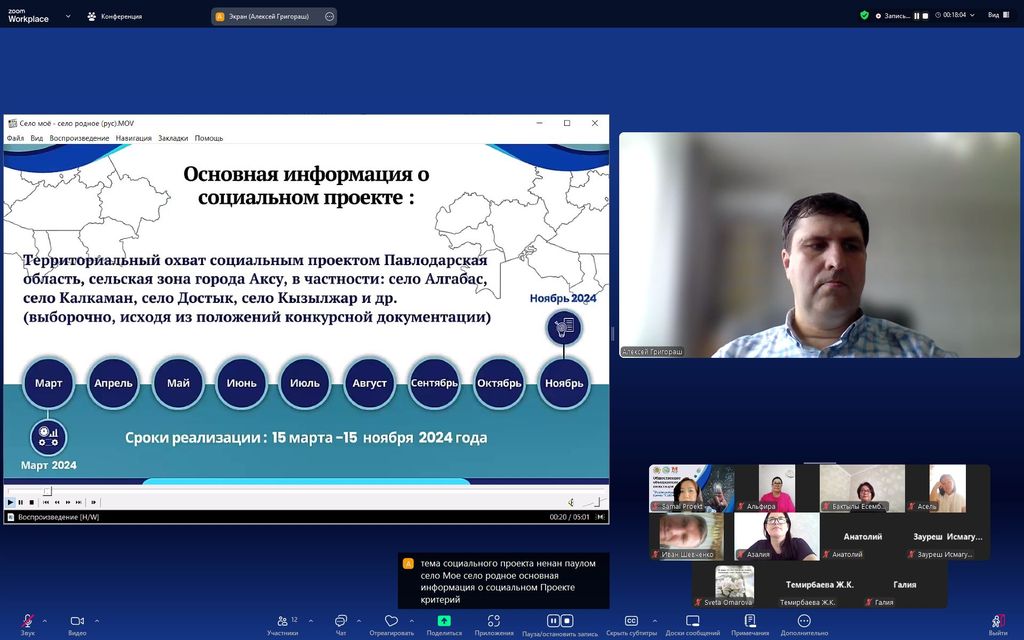Open the Воспроизведение menu in player
The height and width of the screenshot is (640, 1024).
pos(79,138)
